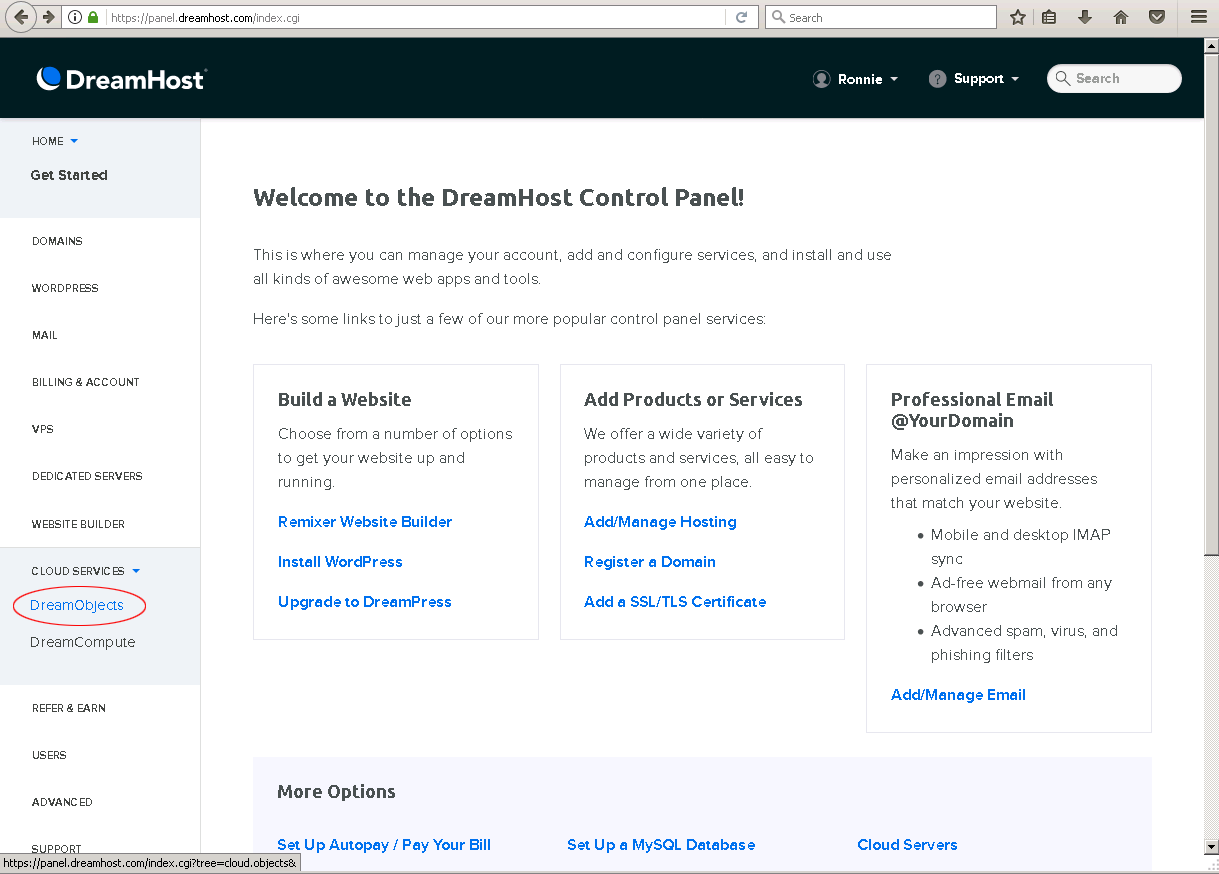Screen dimensions: 1219x874
Task: Click Remixer Website Builder link
Action: [x=365, y=522]
